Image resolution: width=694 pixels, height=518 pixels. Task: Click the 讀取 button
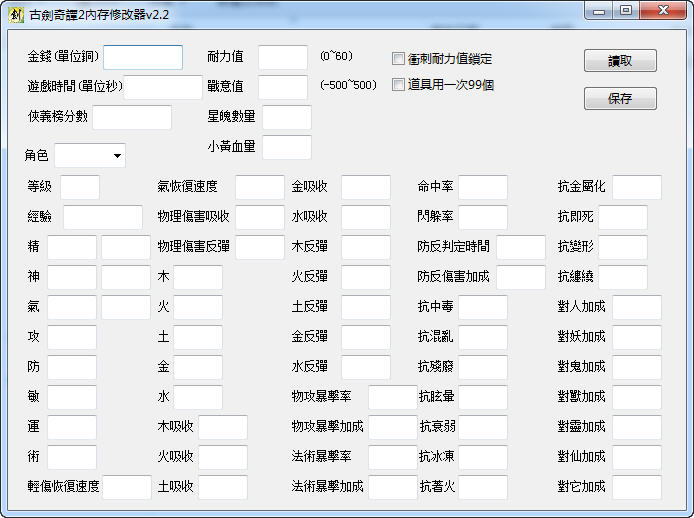tap(620, 60)
